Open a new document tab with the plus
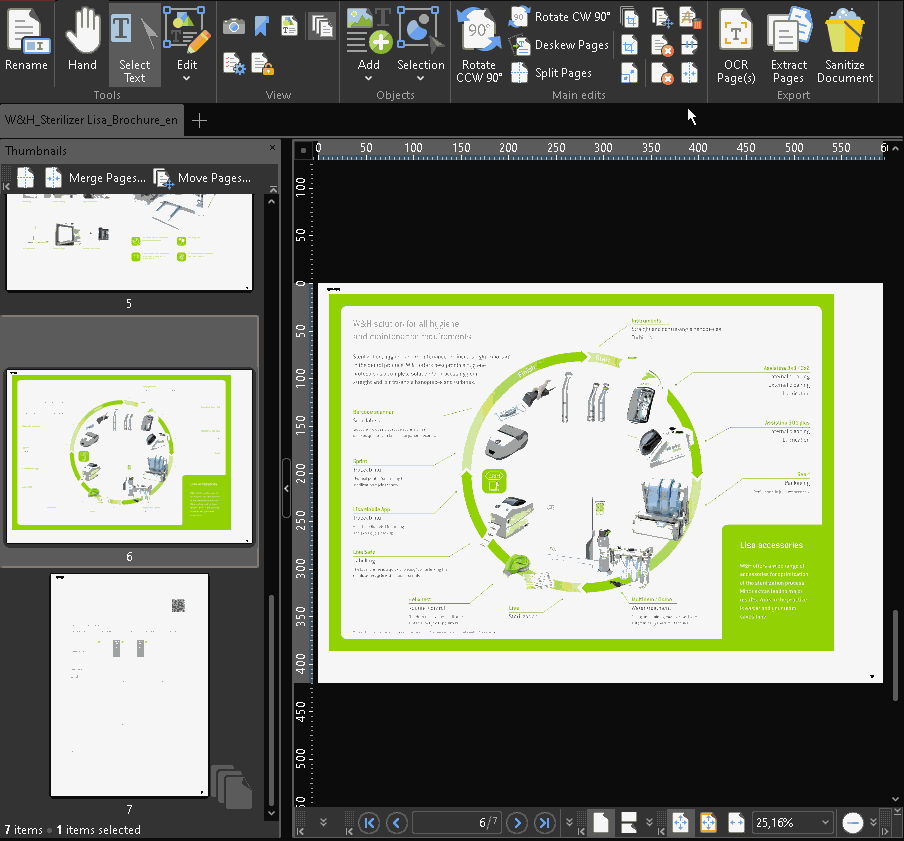Screen dimensions: 904x841 198,119
